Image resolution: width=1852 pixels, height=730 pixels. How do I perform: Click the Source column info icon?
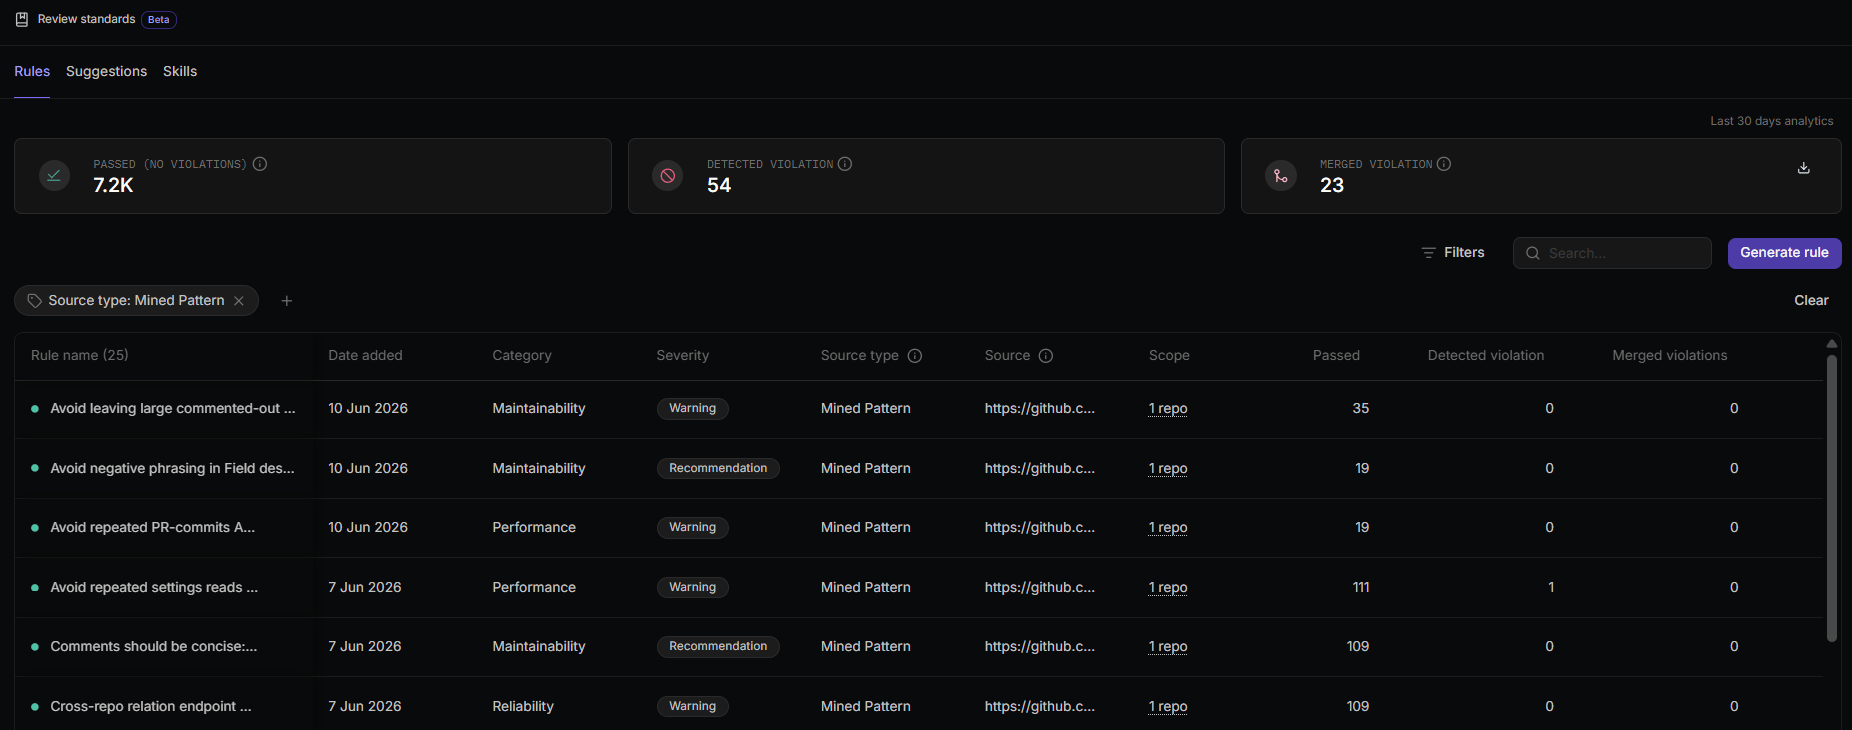point(1046,356)
